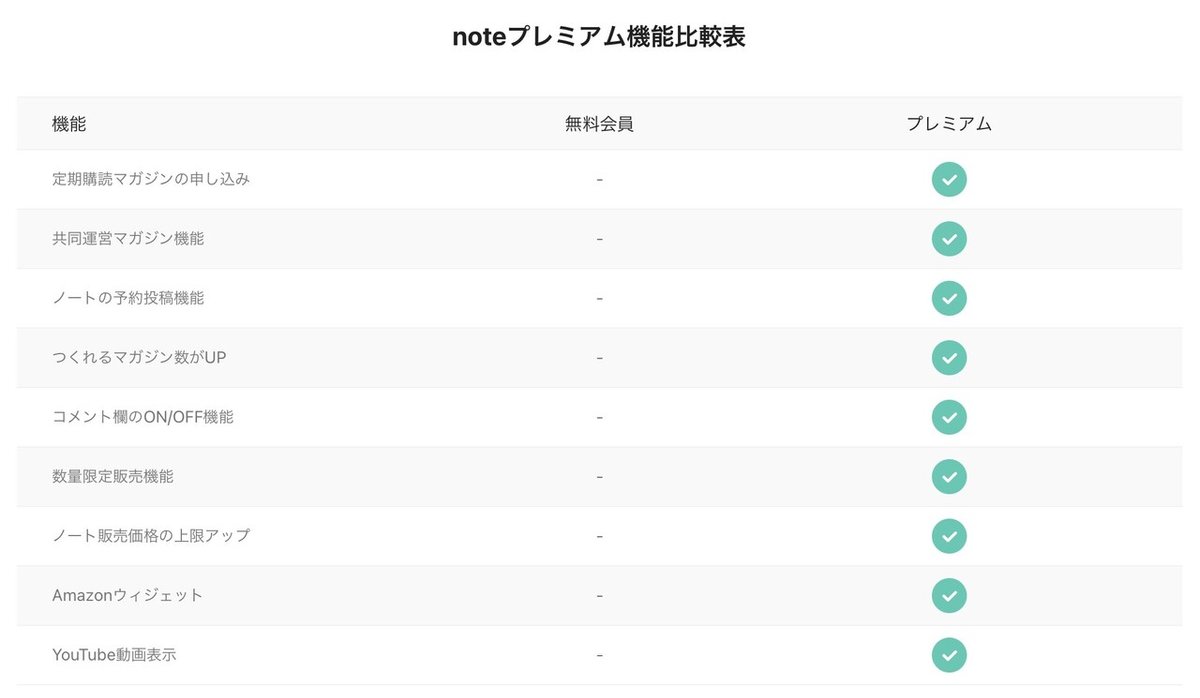Click the 定期購読マガジンの申し込み feature label
Image resolution: width=1200 pixels, height=698 pixels.
[151, 180]
